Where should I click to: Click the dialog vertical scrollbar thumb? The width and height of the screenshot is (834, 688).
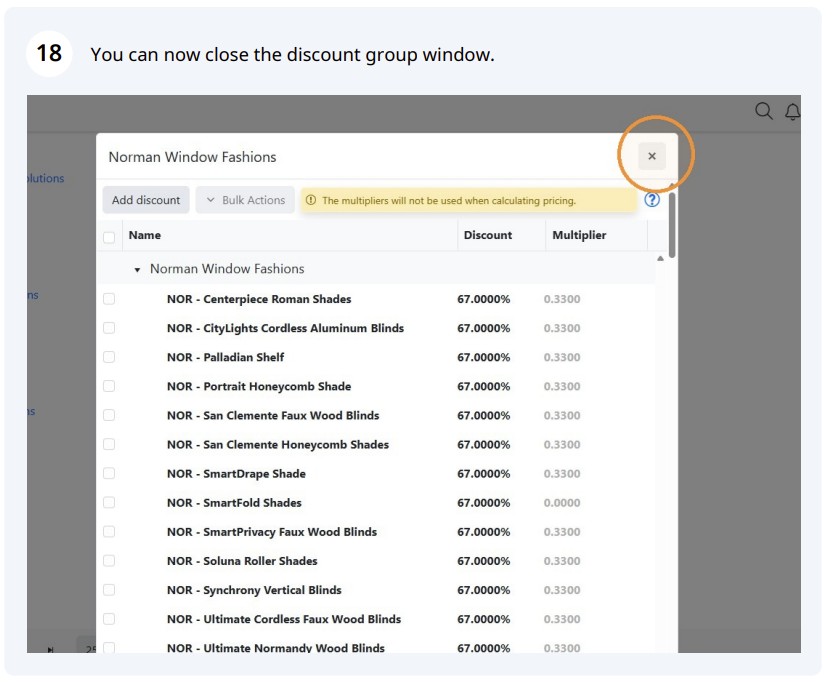point(672,225)
